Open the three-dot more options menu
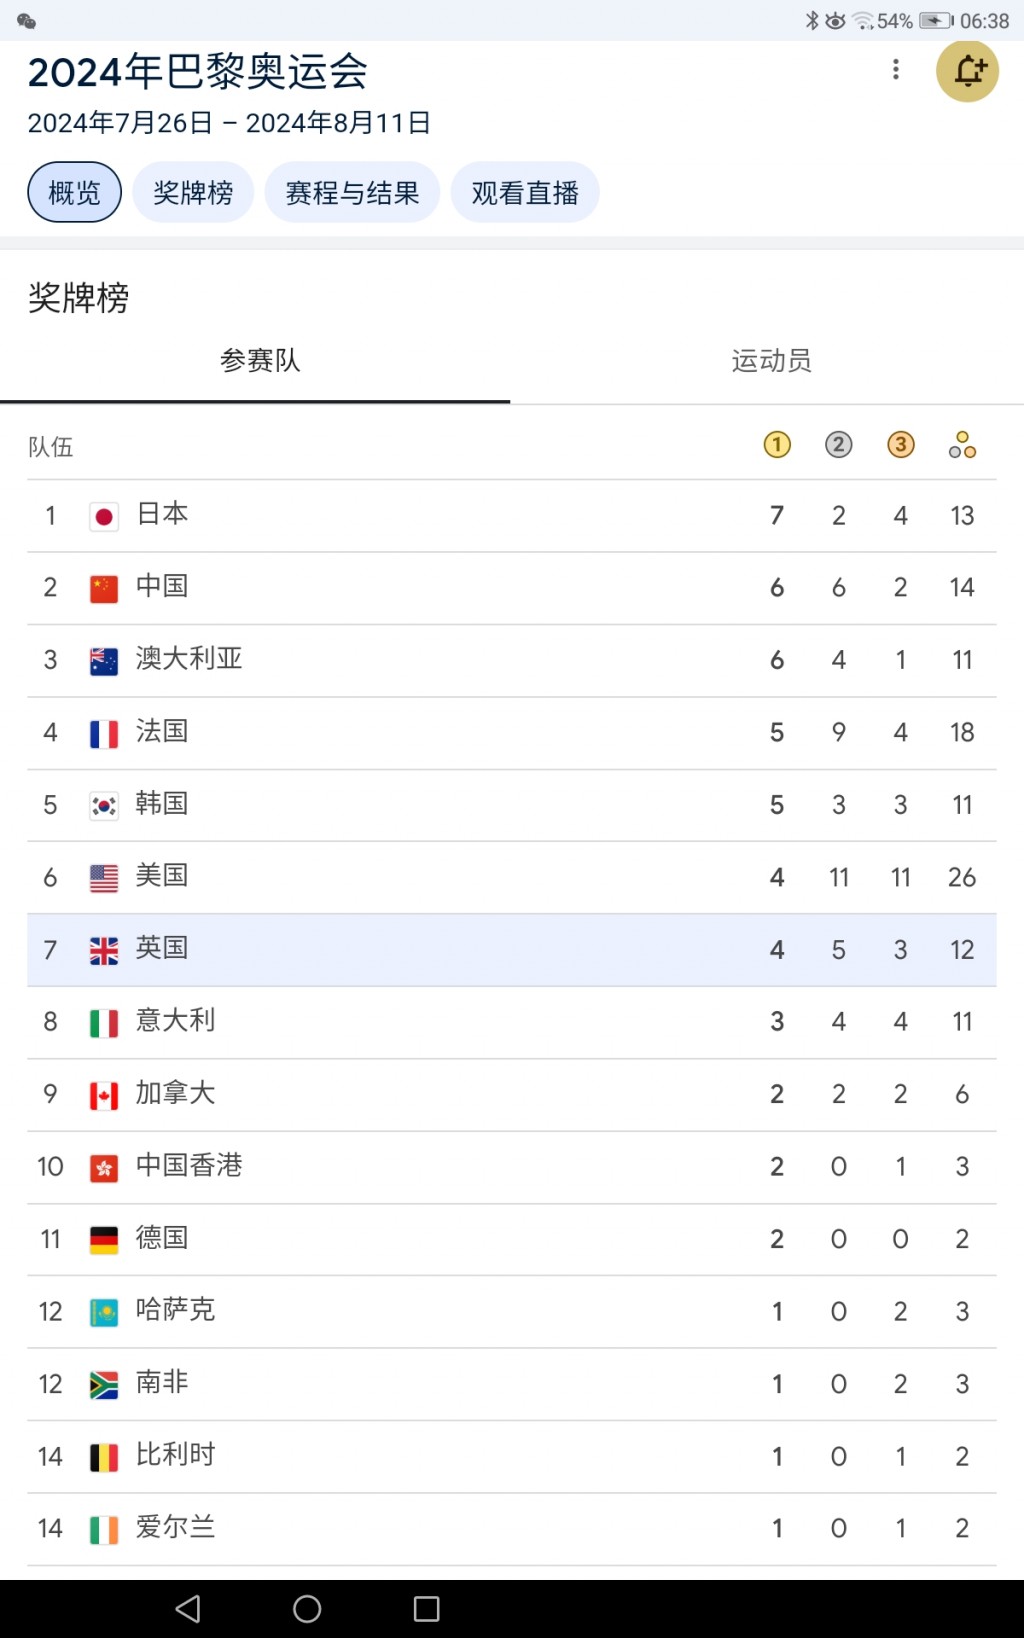Viewport: 1024px width, 1638px height. (x=896, y=69)
